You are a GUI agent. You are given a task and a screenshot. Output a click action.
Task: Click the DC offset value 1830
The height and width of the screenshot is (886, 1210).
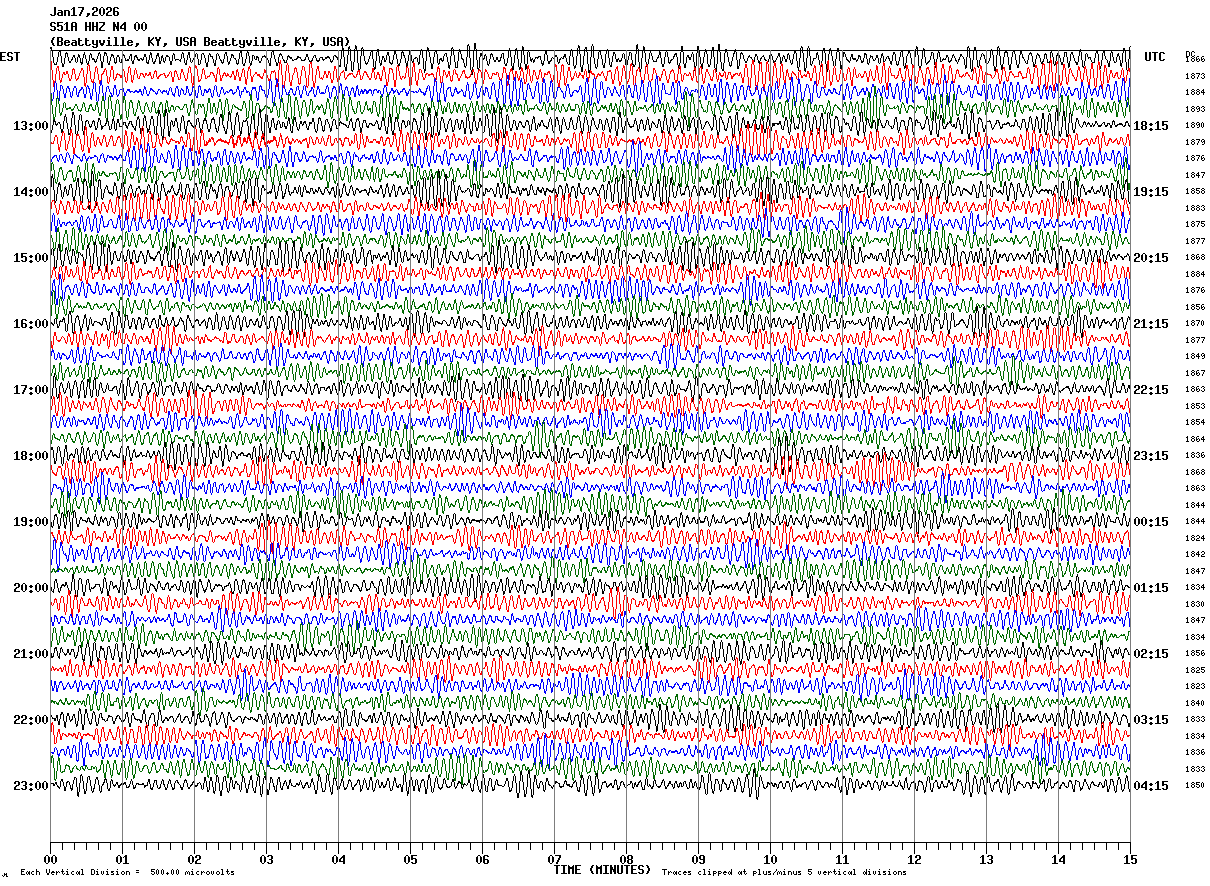(1194, 604)
